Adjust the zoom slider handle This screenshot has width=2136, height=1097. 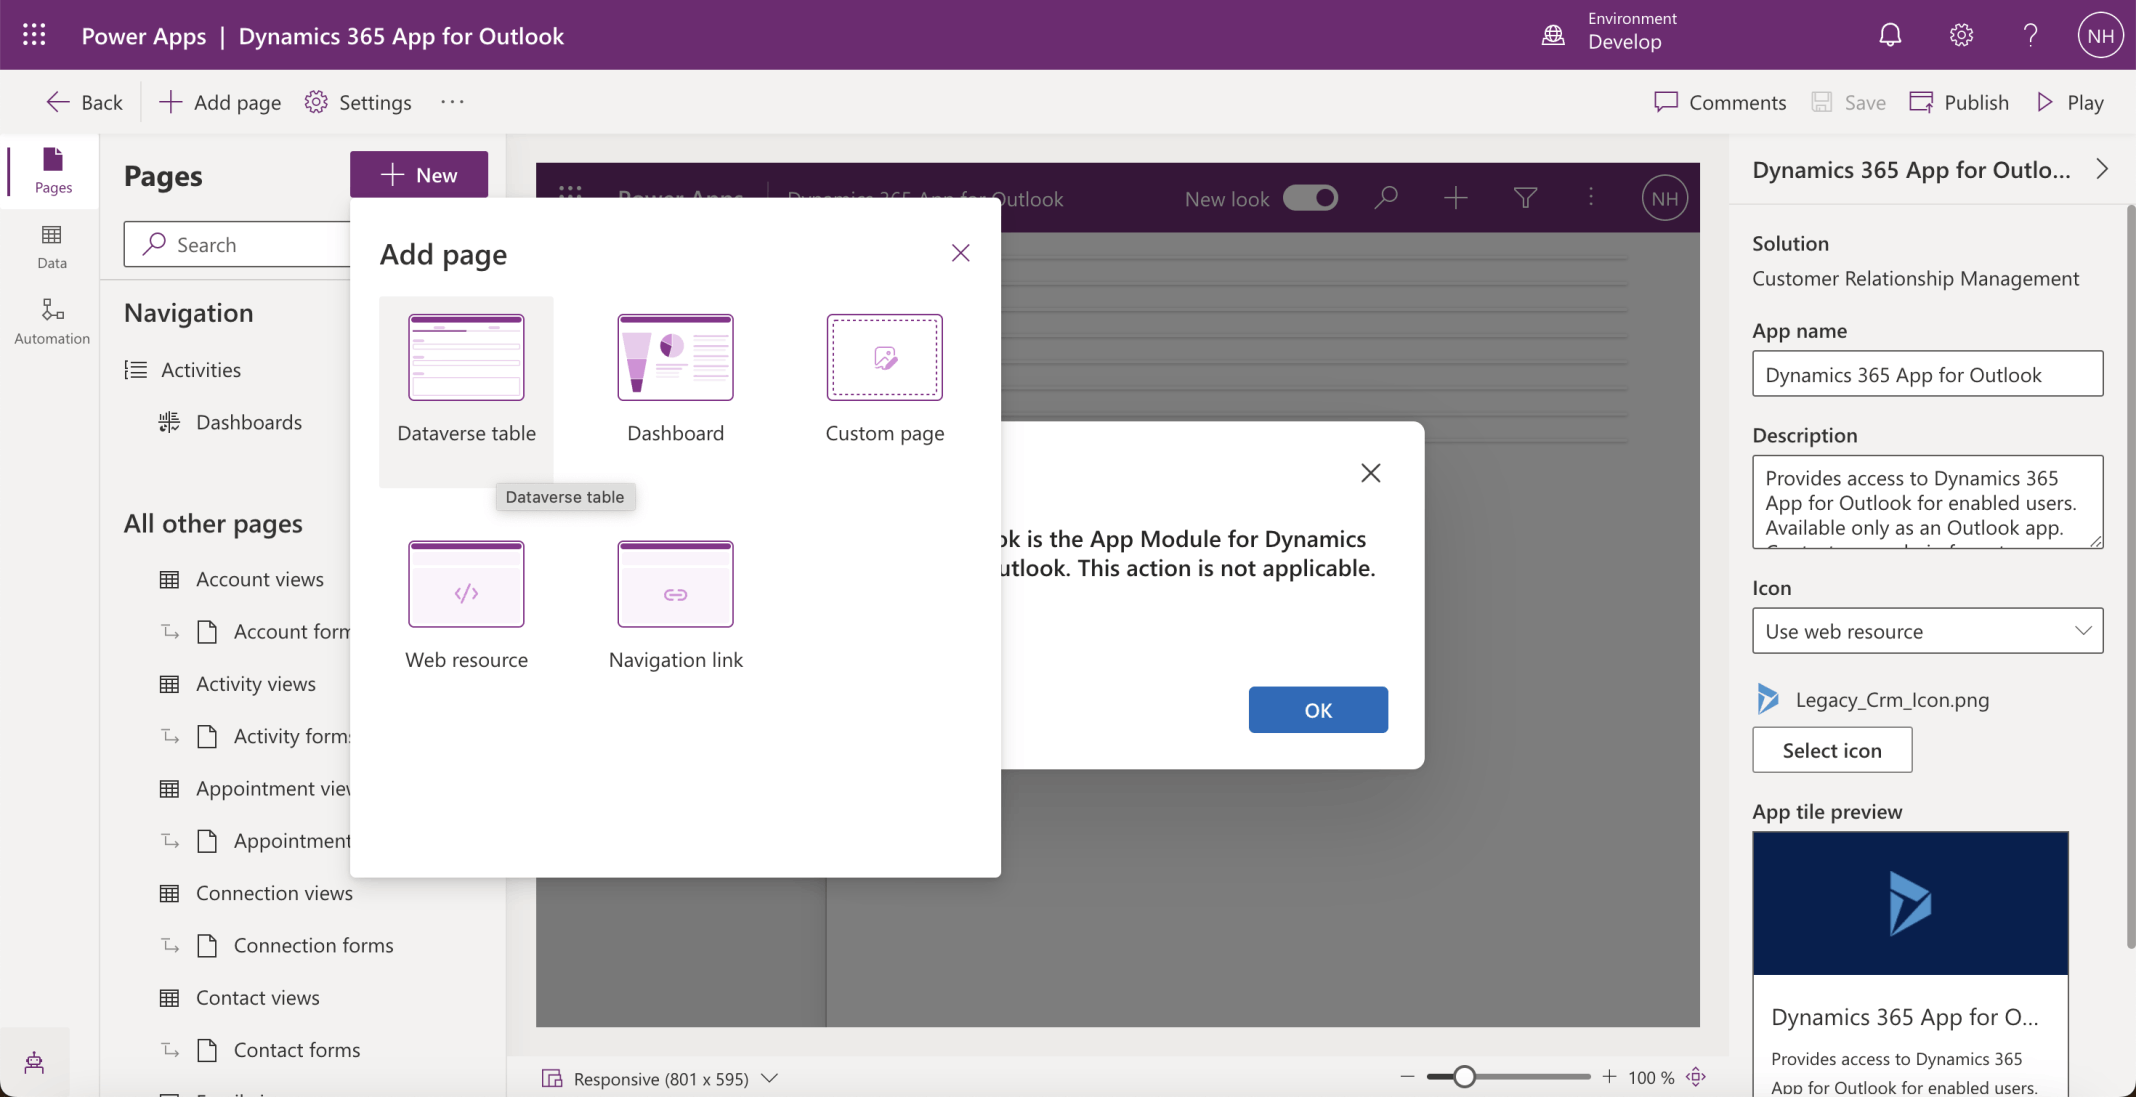pos(1464,1077)
